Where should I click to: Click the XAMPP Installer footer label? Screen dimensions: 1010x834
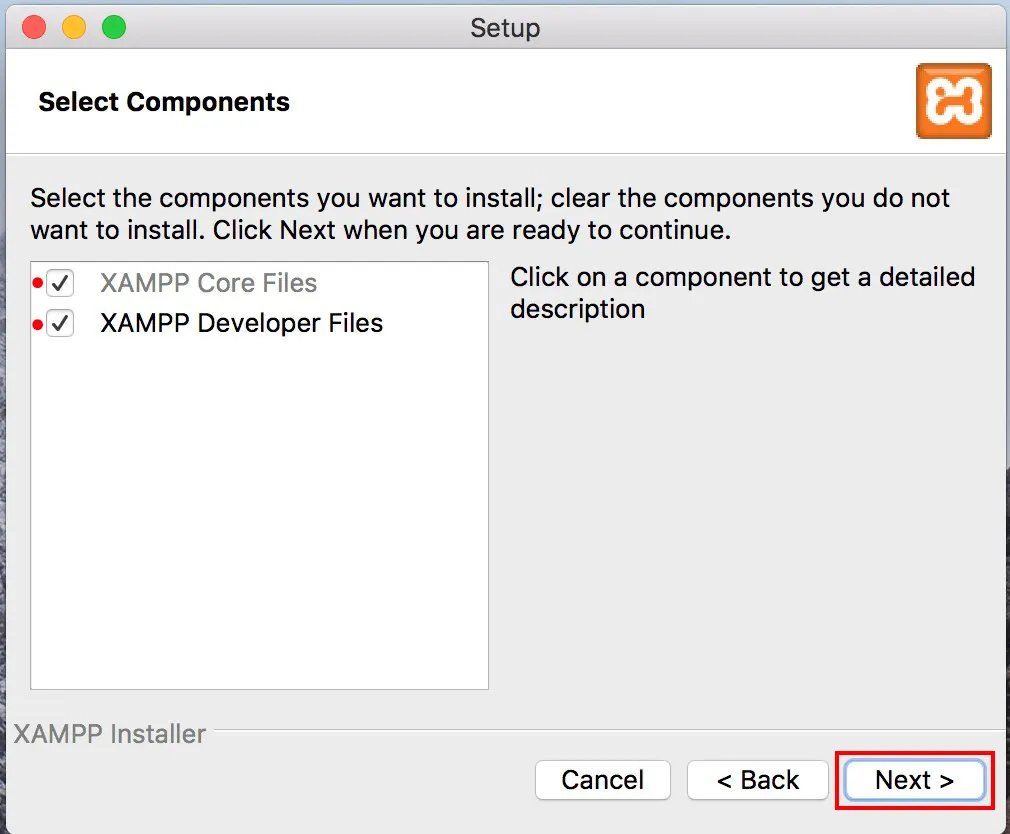(110, 734)
